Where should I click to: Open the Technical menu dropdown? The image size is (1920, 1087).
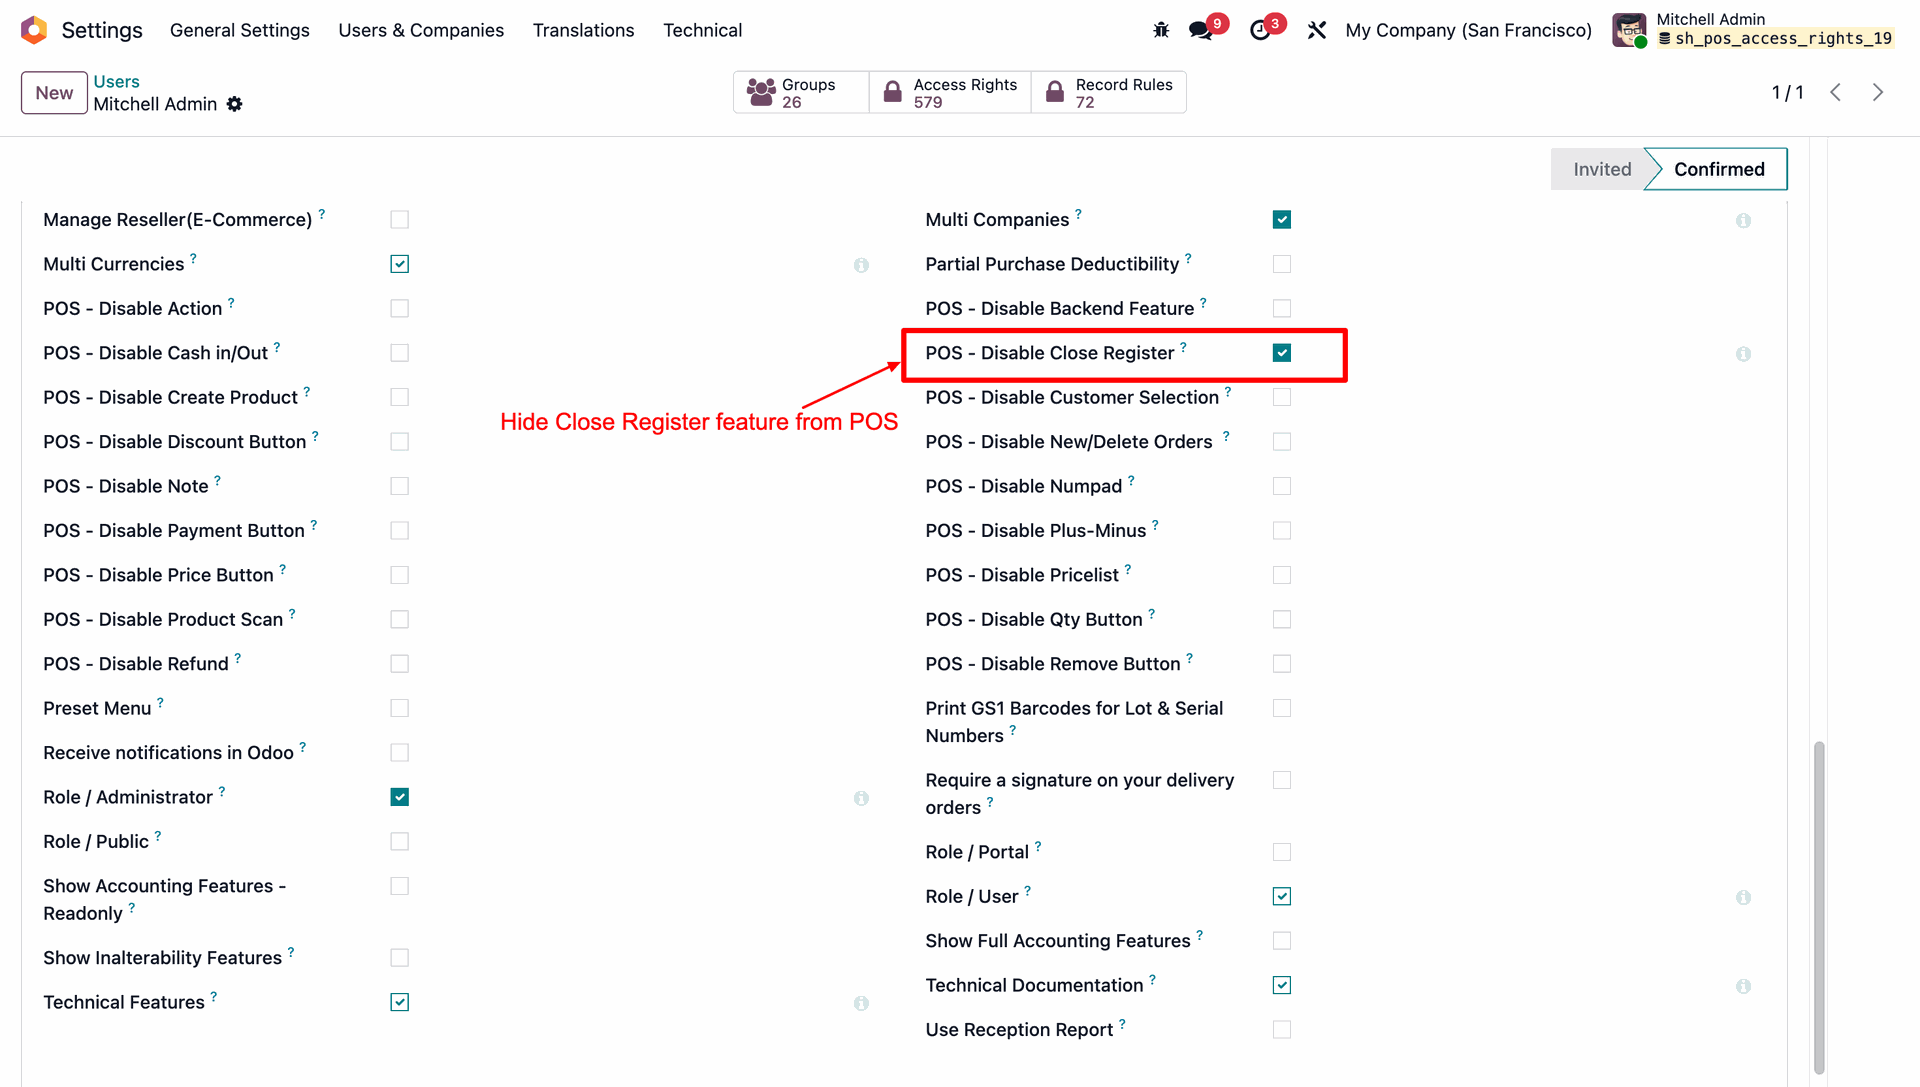pos(702,30)
